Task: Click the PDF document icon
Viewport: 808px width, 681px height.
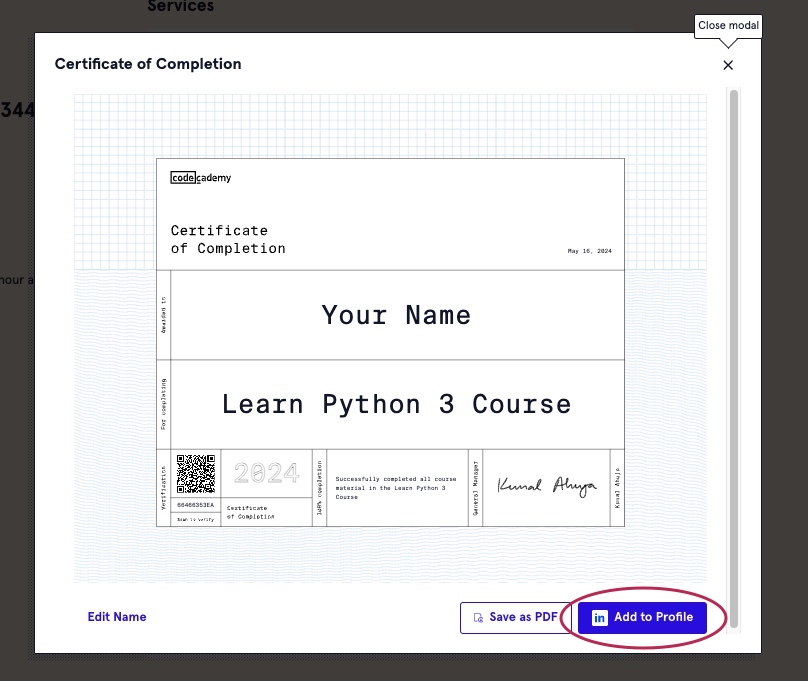Action: (478, 617)
